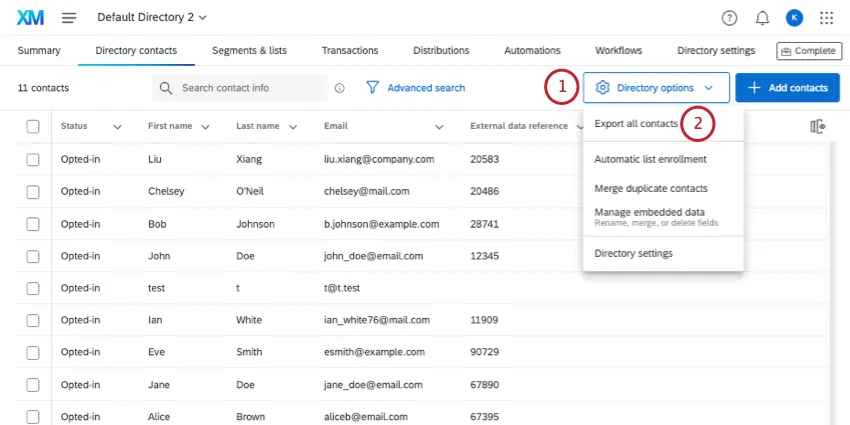850x425 pixels.
Task: Open the apps grid switcher icon
Action: (826, 18)
